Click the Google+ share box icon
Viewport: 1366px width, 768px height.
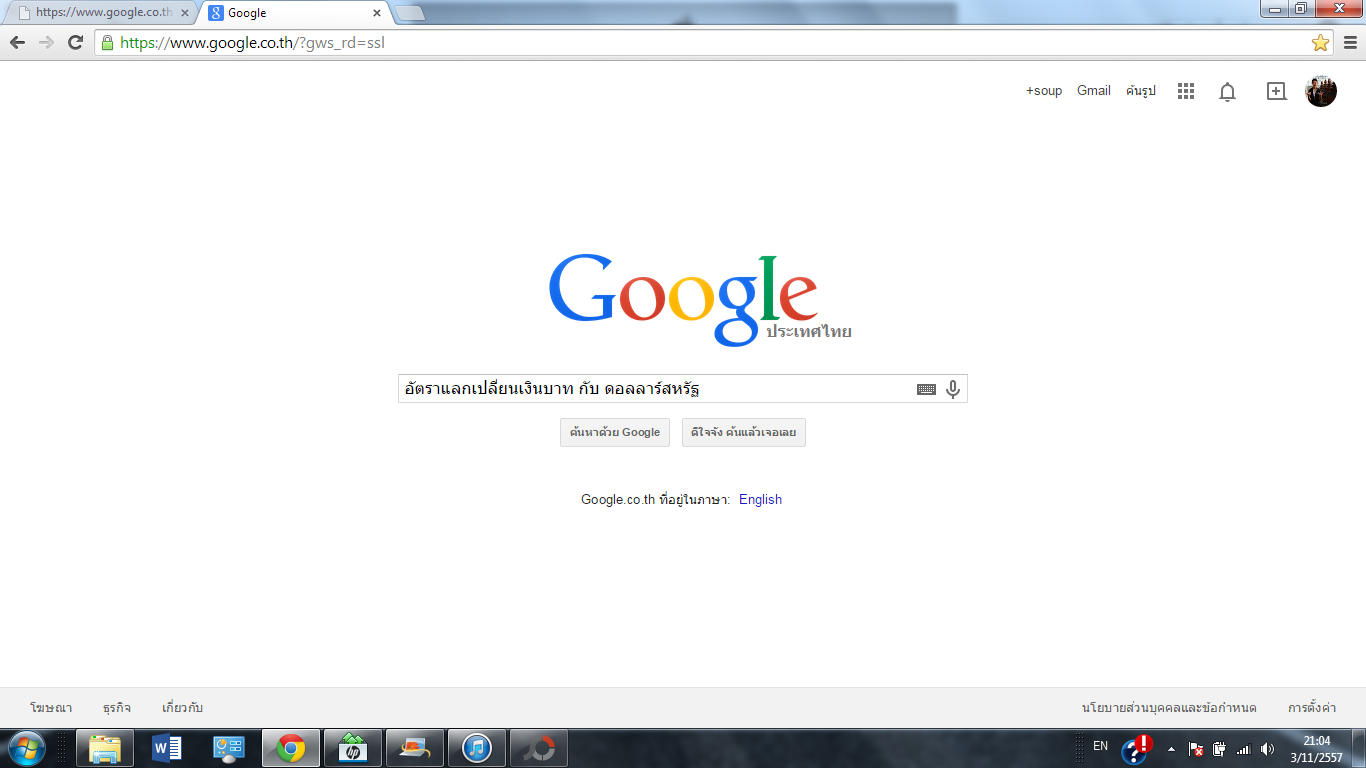(1276, 91)
